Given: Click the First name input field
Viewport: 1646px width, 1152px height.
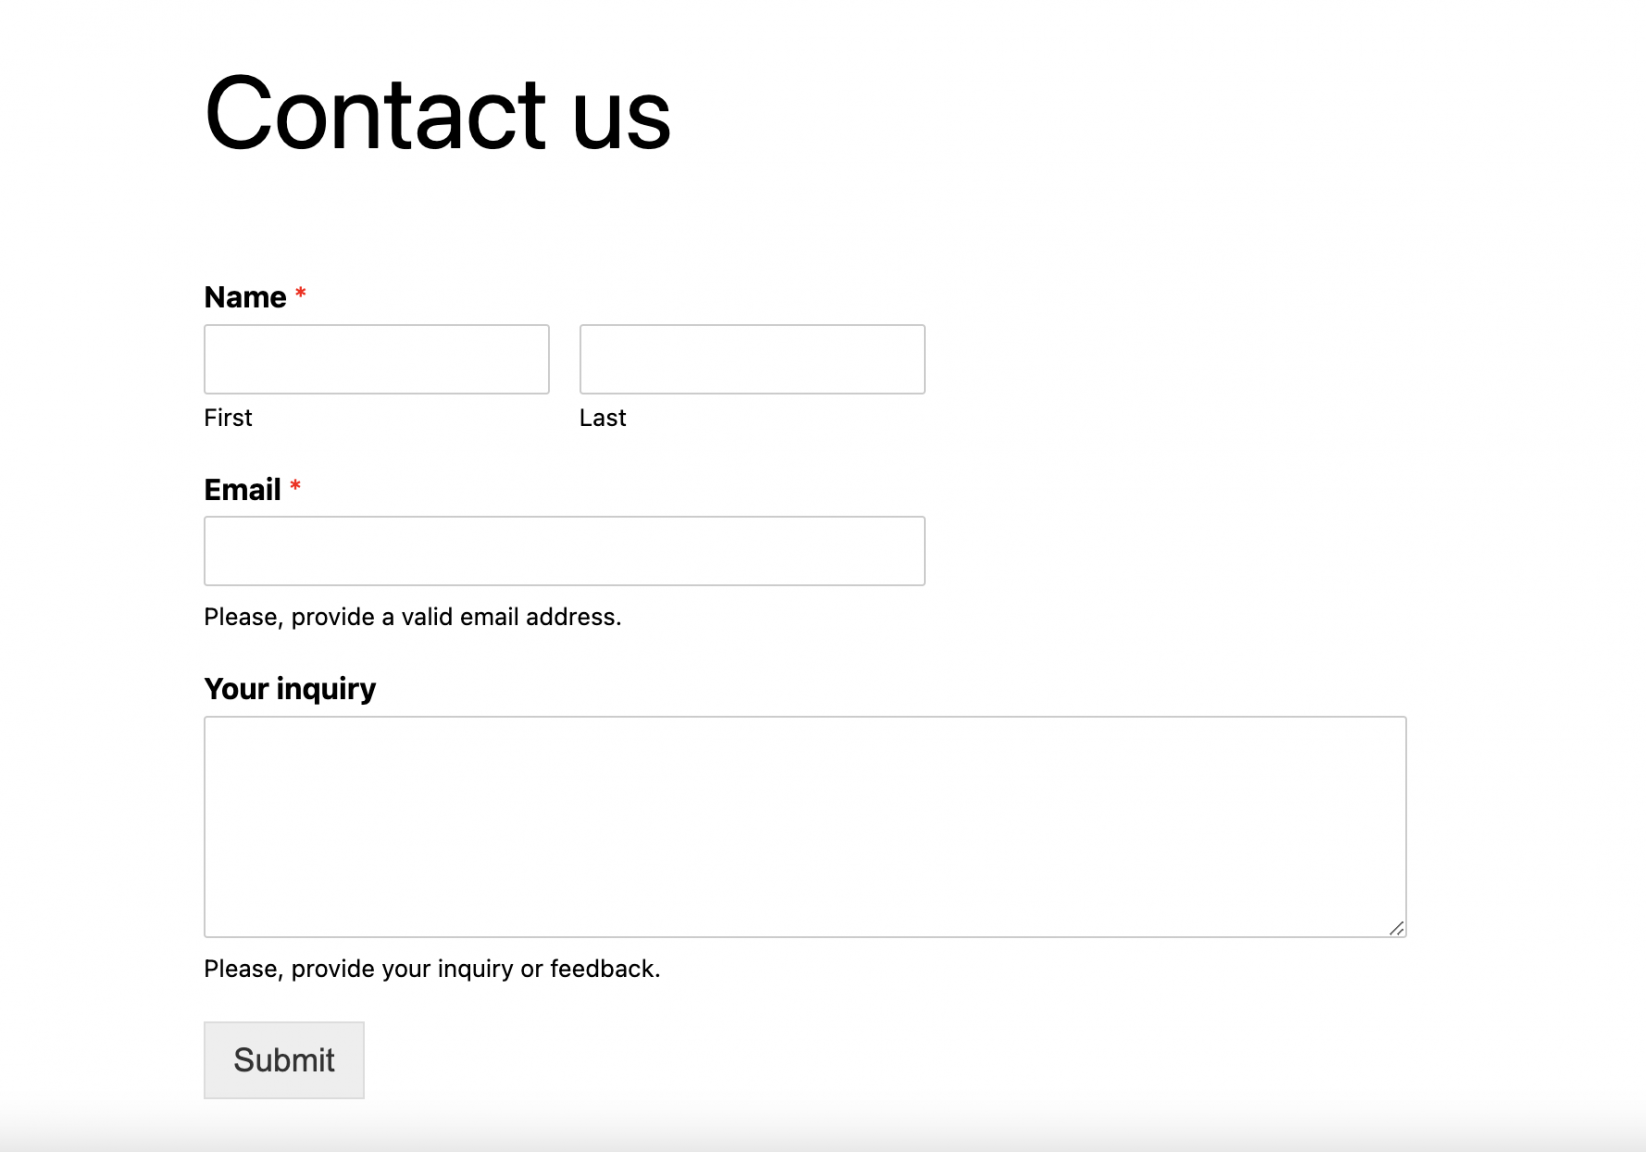Looking at the screenshot, I should [376, 359].
